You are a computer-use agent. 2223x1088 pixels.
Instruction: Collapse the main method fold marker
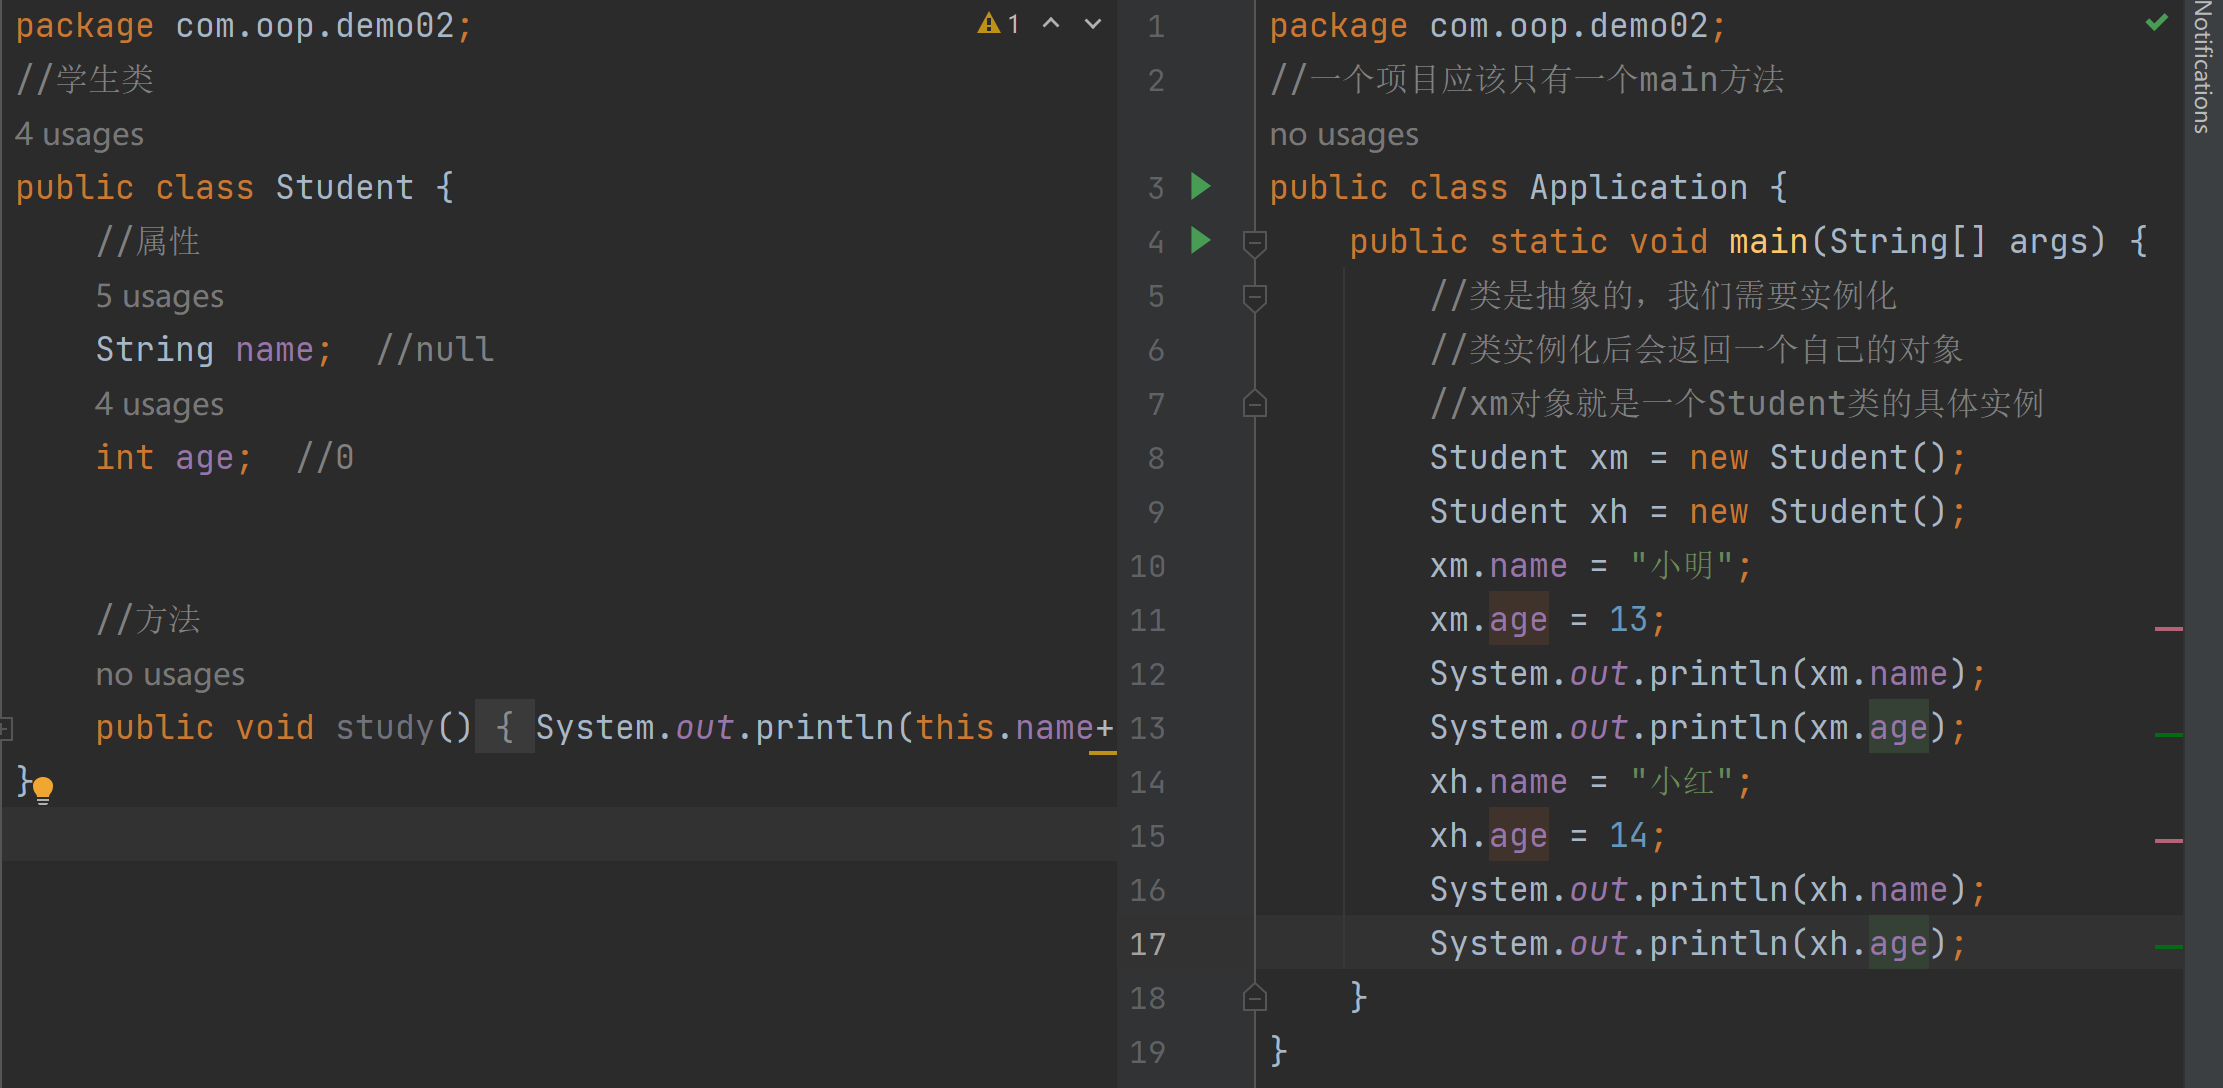[1255, 242]
